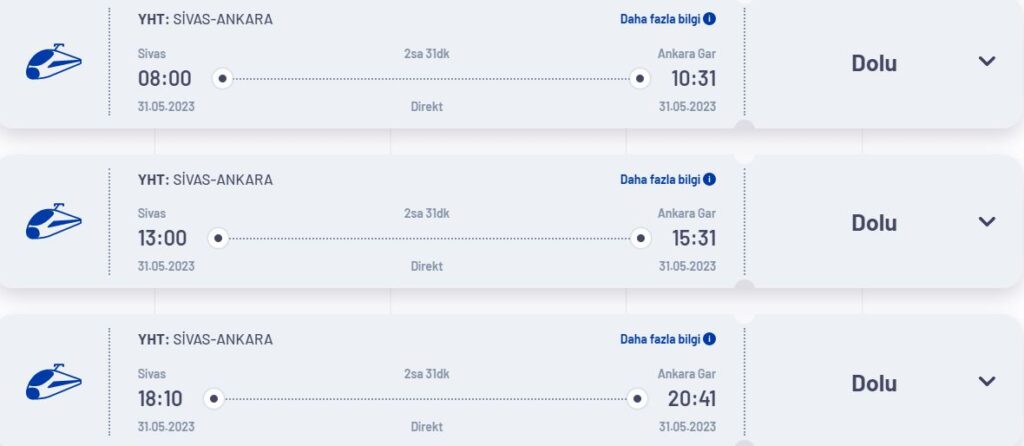
Task: Click the 'Dolu' status of the 18:10 train
Action: [874, 383]
